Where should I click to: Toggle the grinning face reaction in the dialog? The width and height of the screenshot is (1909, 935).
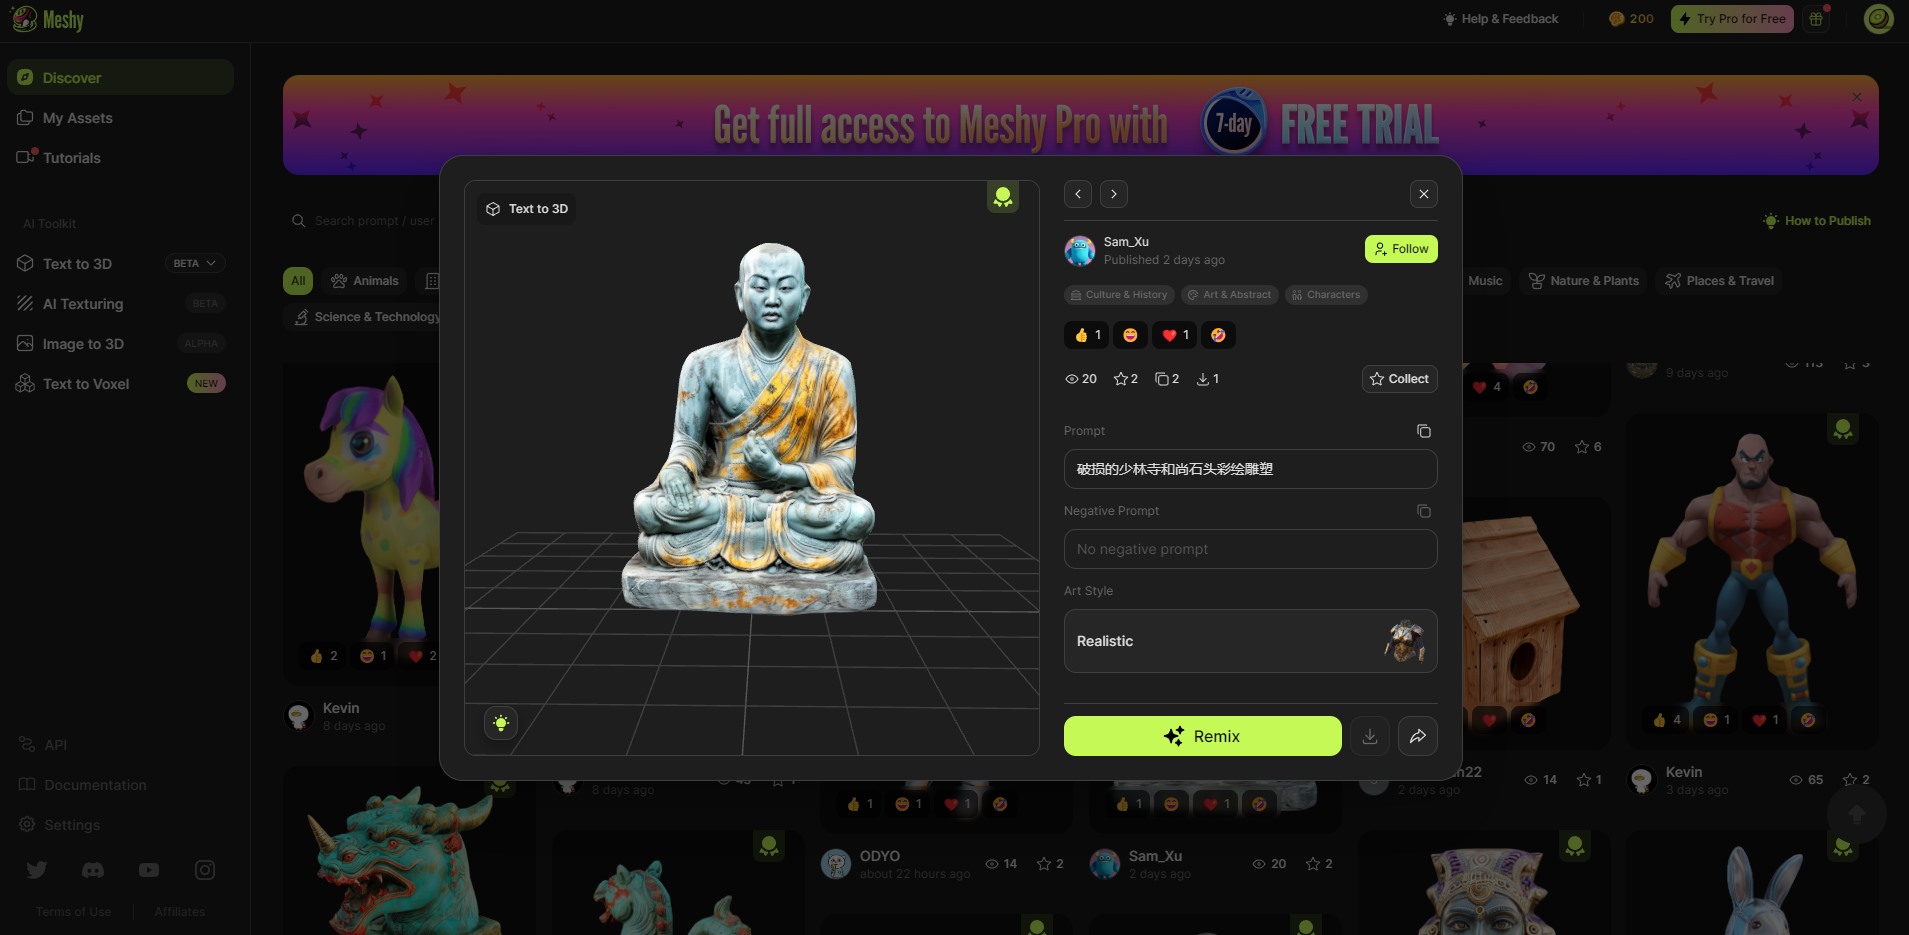tap(1130, 335)
